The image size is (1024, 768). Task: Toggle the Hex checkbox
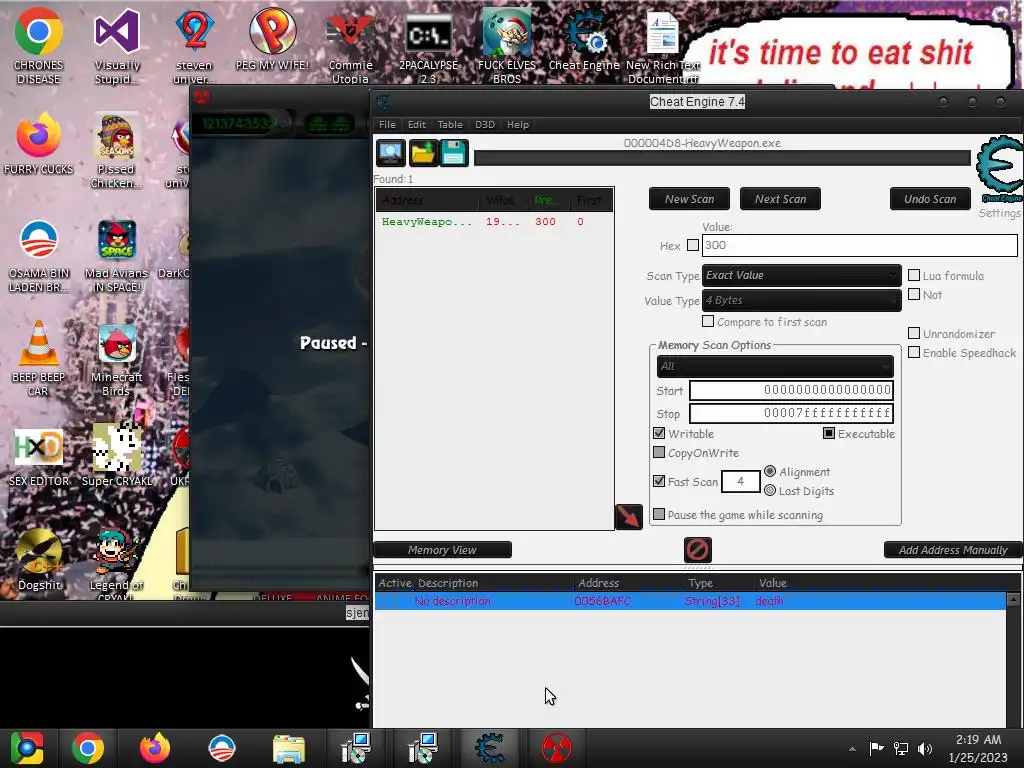(x=693, y=246)
